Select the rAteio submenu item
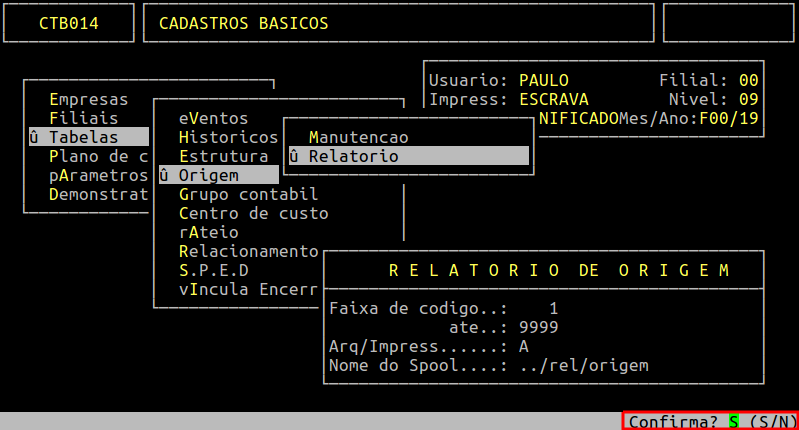Image resolution: width=799 pixels, height=430 pixels. point(208,232)
